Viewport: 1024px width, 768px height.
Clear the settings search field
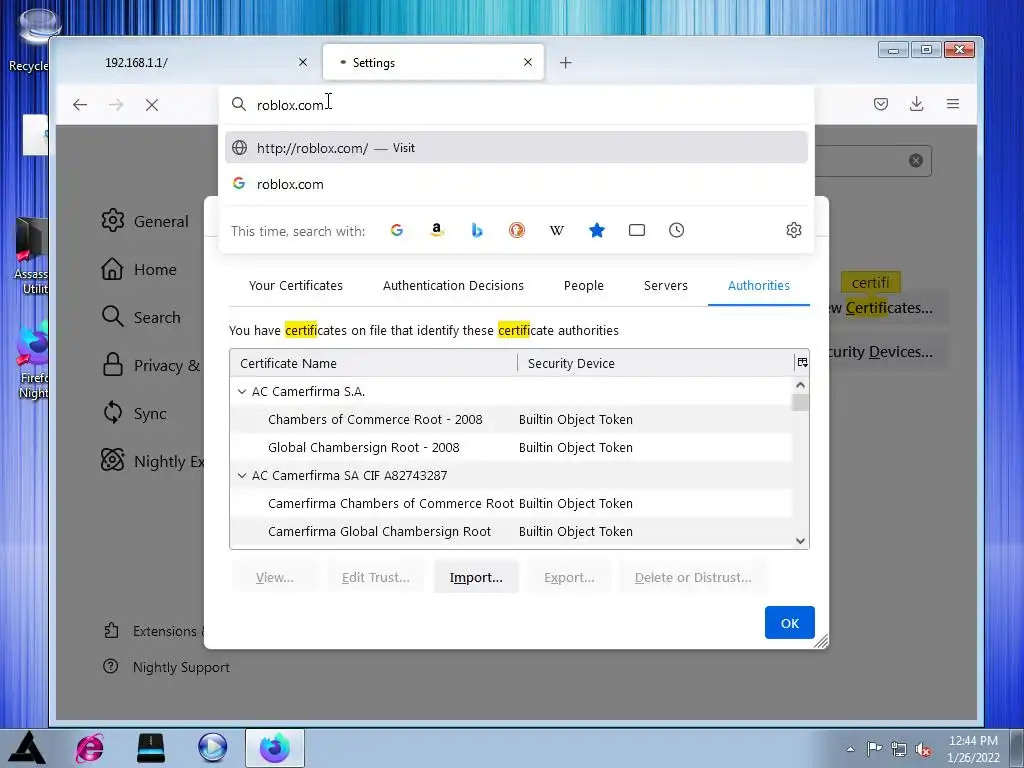pyautogui.click(x=916, y=161)
